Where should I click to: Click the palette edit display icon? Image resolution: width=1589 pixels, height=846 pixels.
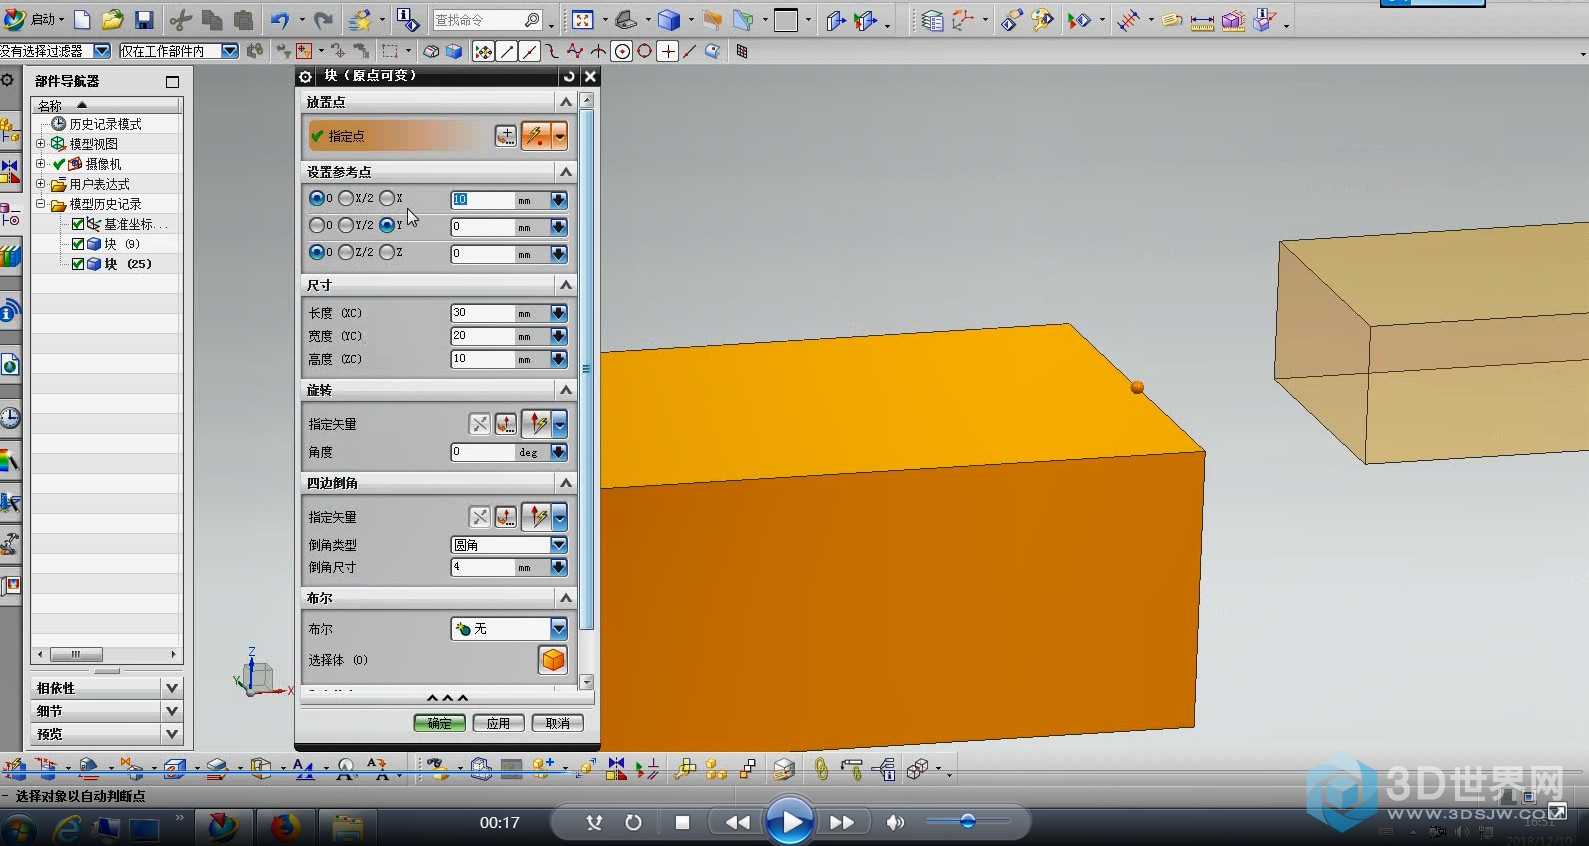tap(1041, 20)
